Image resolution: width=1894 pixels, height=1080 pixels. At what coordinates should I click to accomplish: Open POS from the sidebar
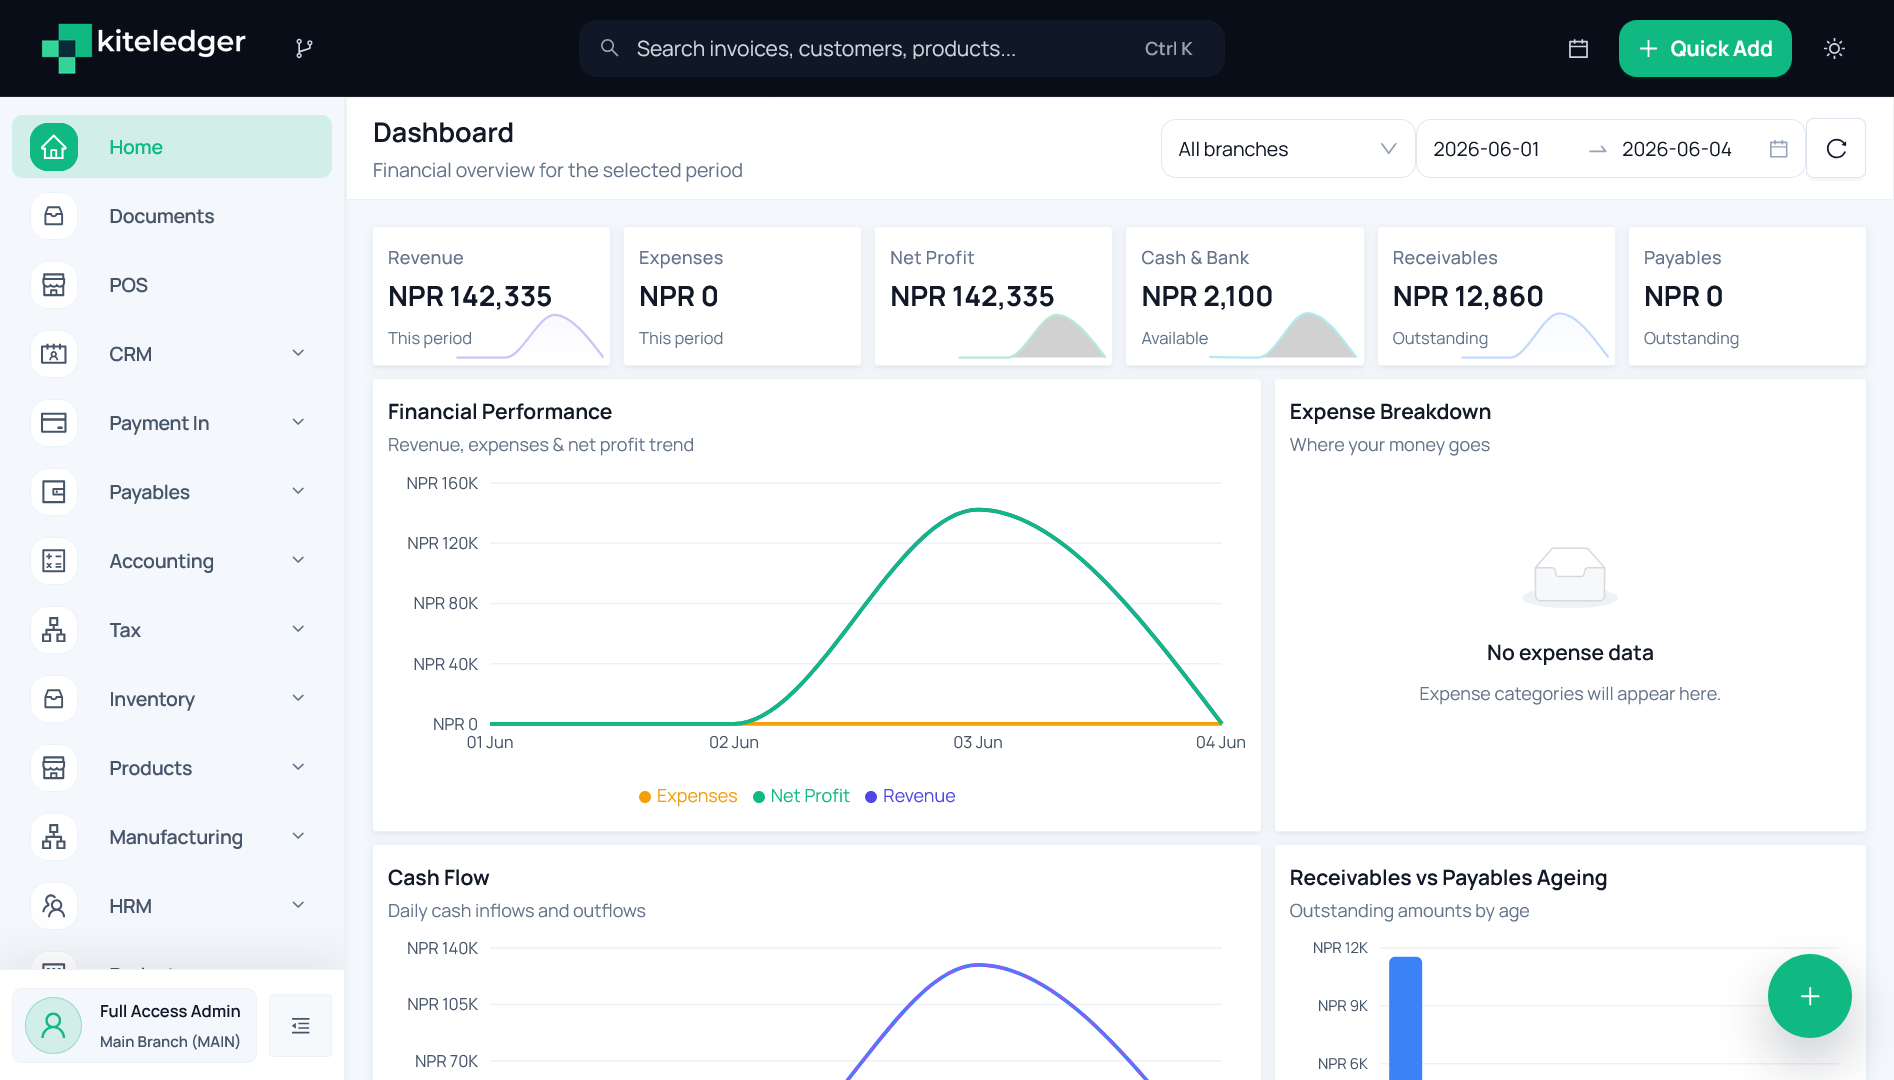click(172, 285)
